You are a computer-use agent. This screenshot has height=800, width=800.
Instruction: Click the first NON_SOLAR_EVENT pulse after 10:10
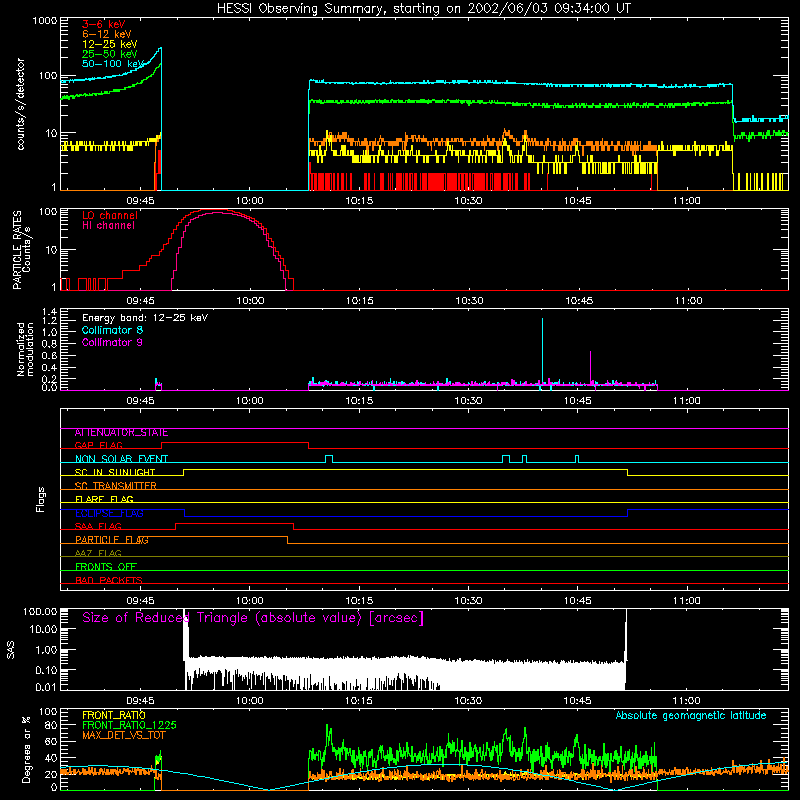pyautogui.click(x=329, y=459)
